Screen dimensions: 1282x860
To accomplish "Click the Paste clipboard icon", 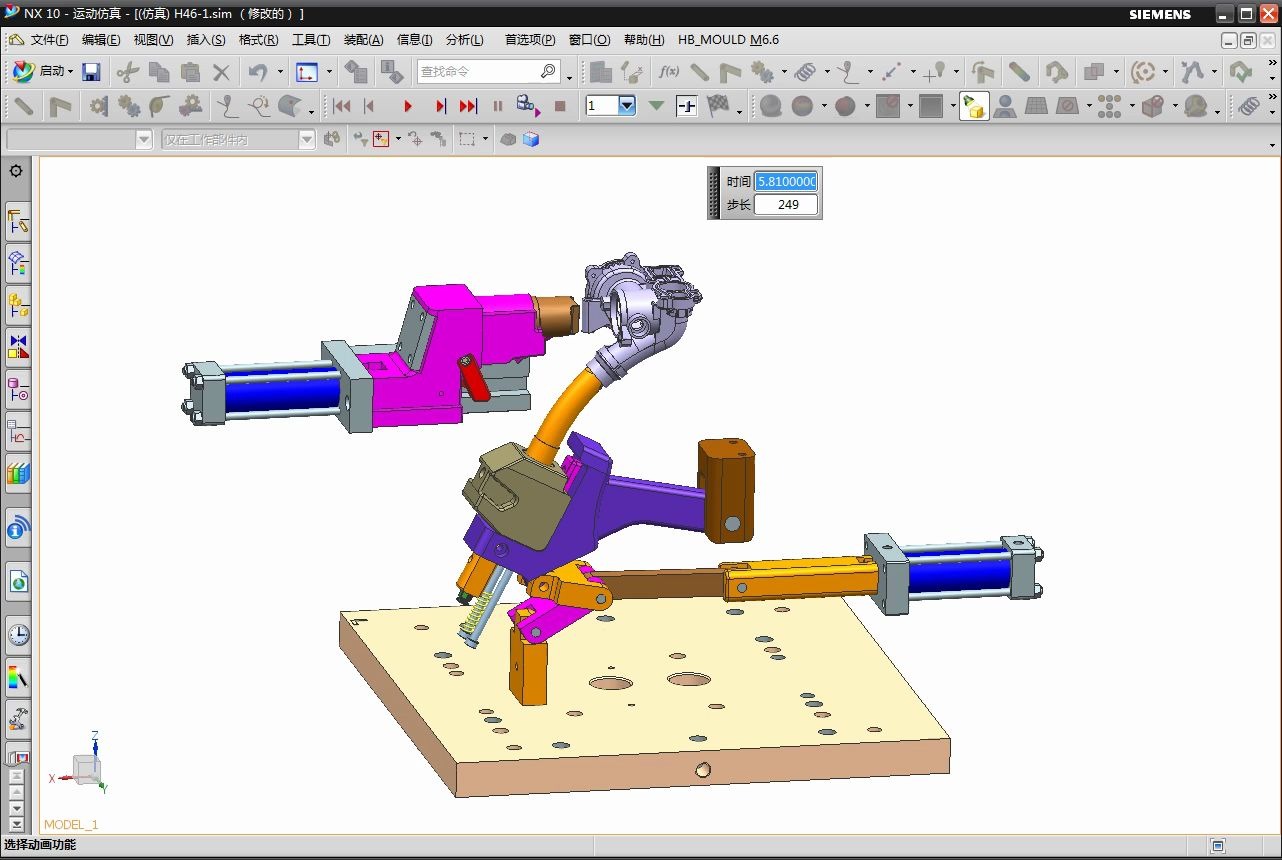I will pos(190,72).
